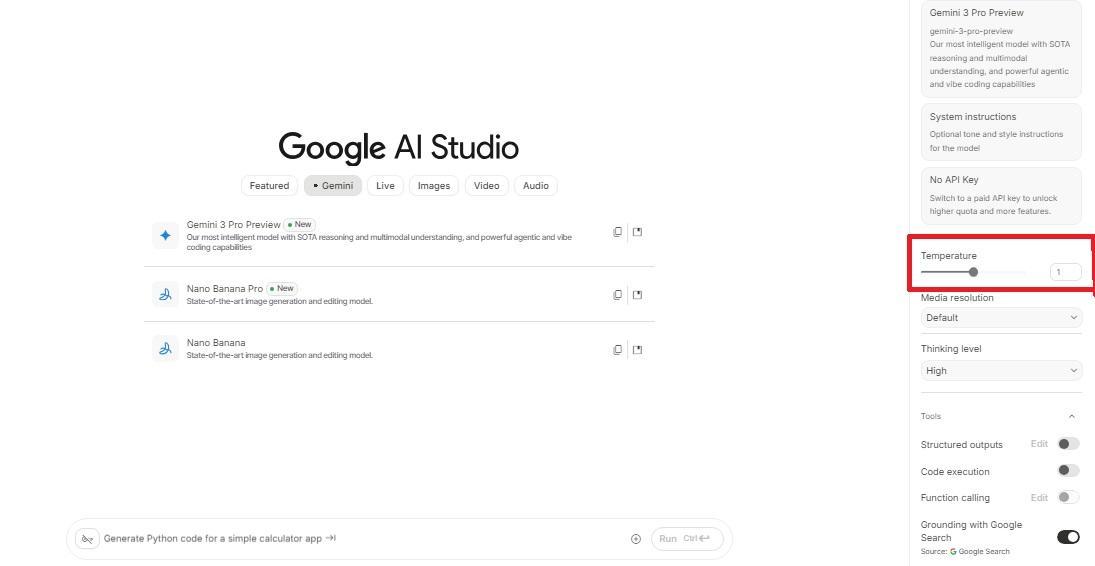Click the plus icon in the prompt box

pos(636,539)
